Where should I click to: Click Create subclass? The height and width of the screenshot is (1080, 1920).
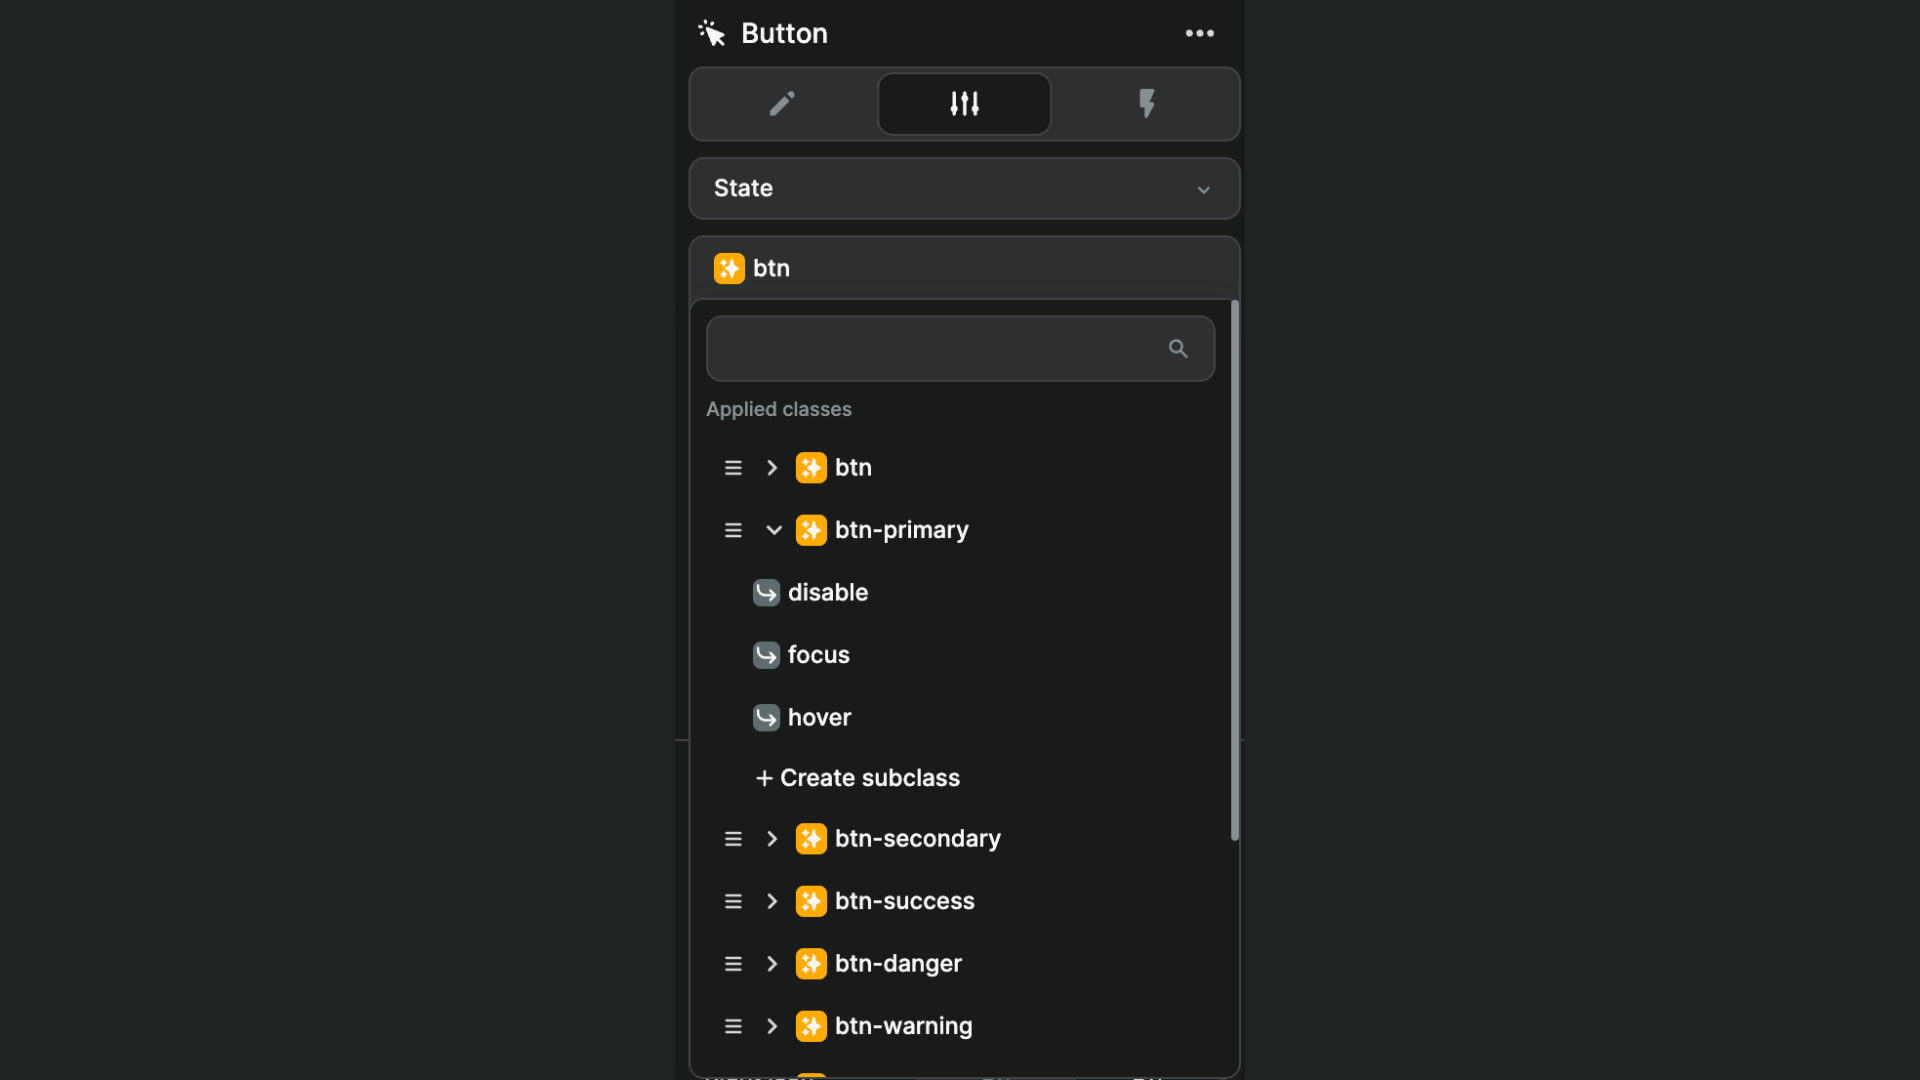[x=858, y=778]
